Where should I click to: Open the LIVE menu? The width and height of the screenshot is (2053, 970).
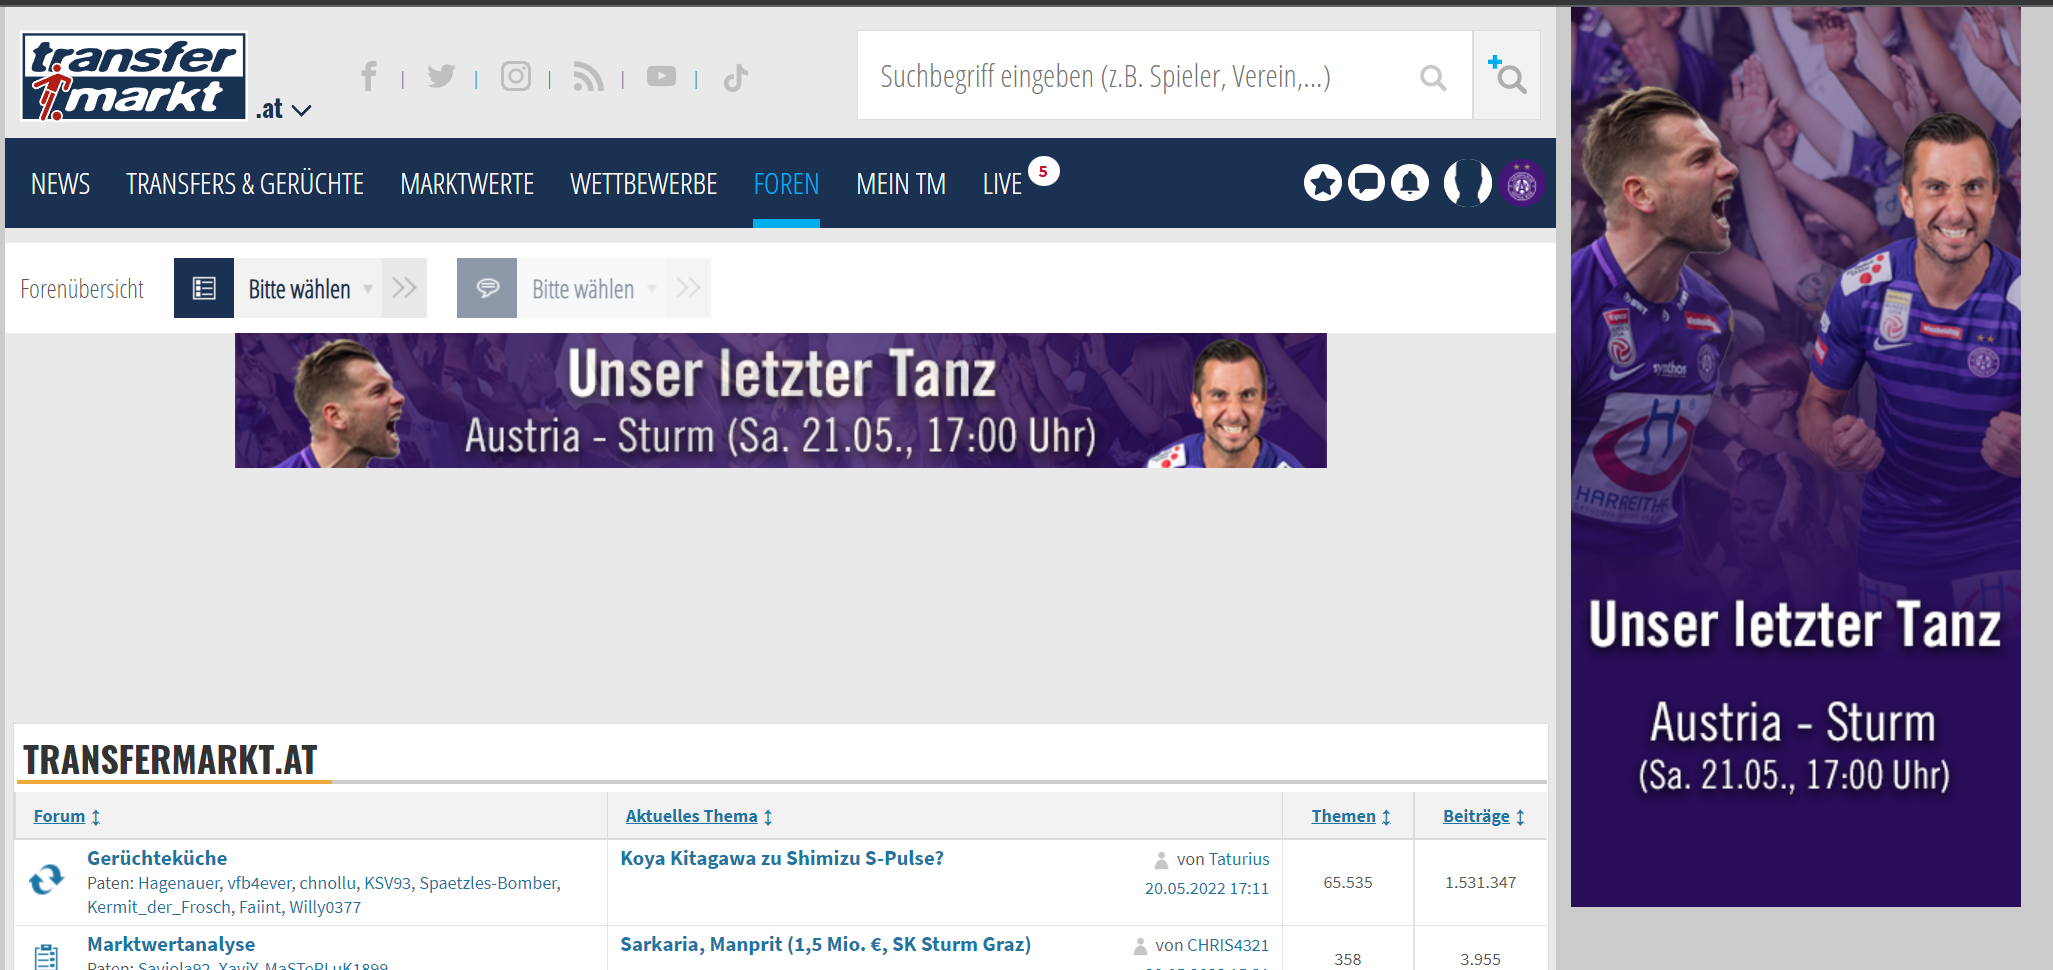coord(1002,184)
